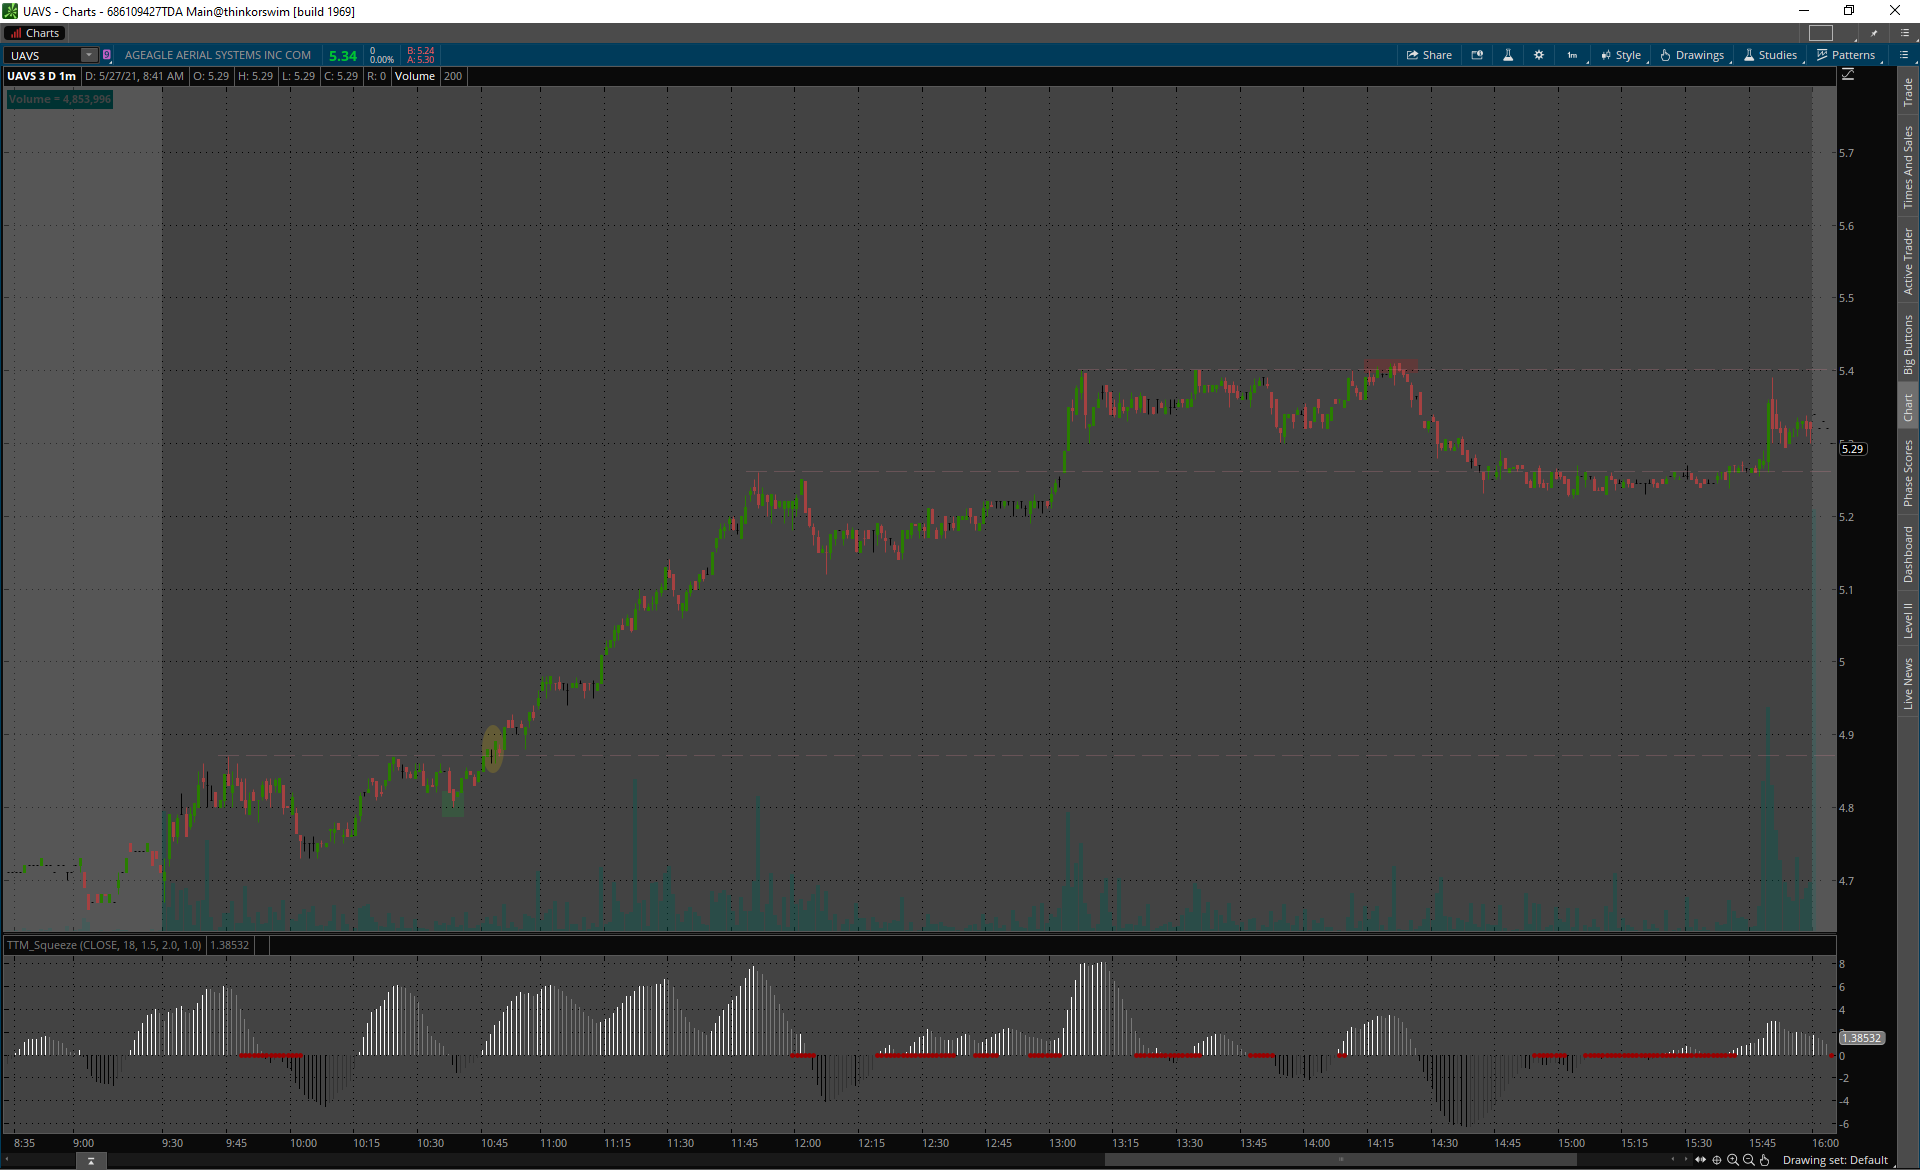
Task: Select the pan hand tool icon
Action: 1765,1160
